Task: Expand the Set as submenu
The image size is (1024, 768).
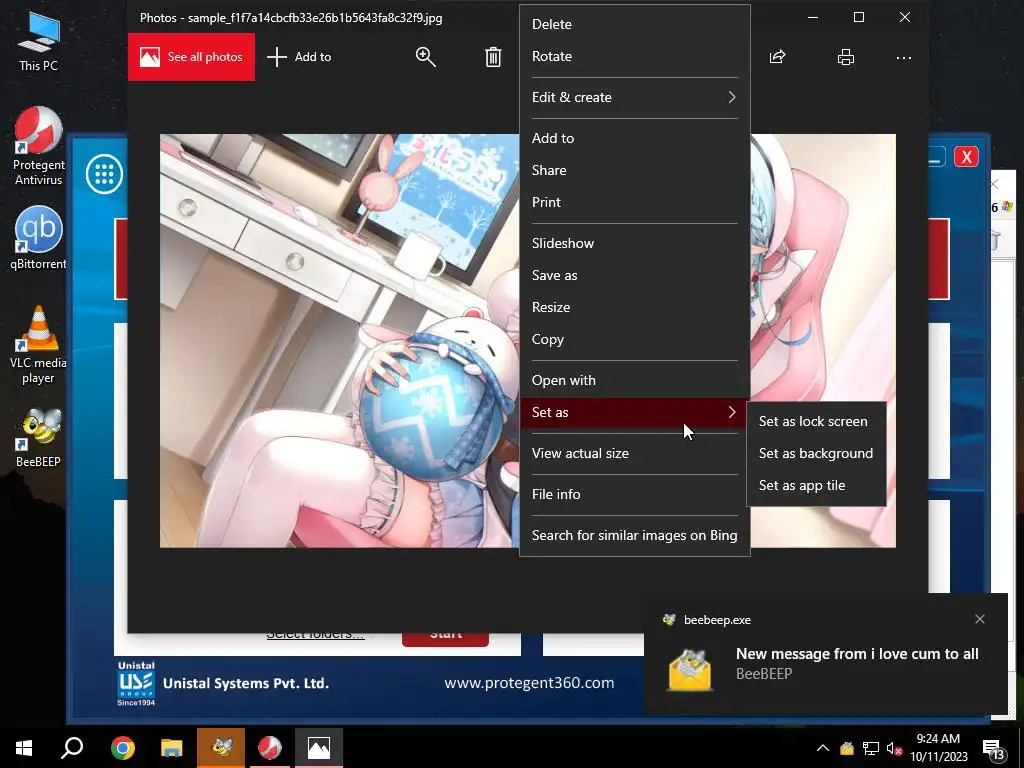Action: click(x=634, y=412)
